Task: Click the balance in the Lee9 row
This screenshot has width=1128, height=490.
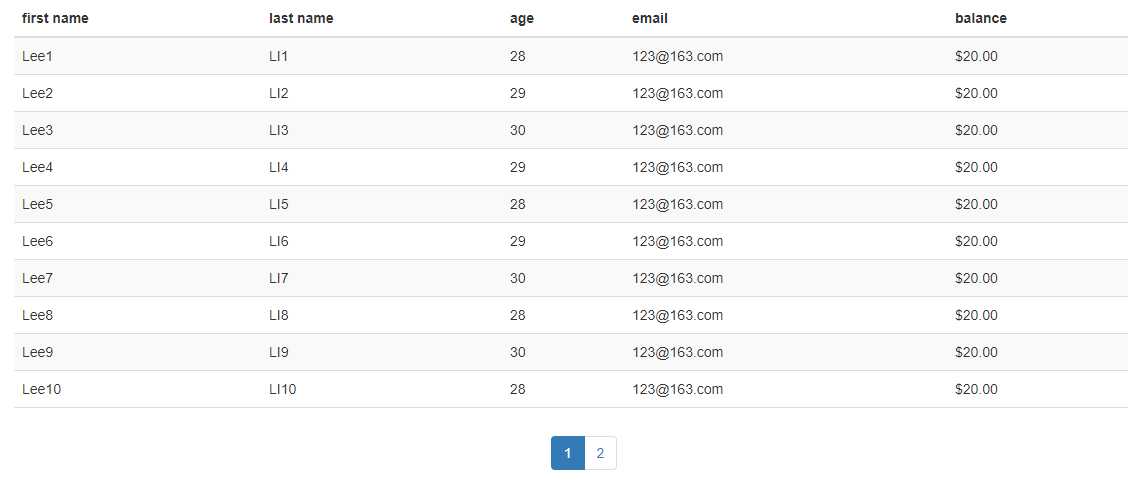Action: coord(976,353)
